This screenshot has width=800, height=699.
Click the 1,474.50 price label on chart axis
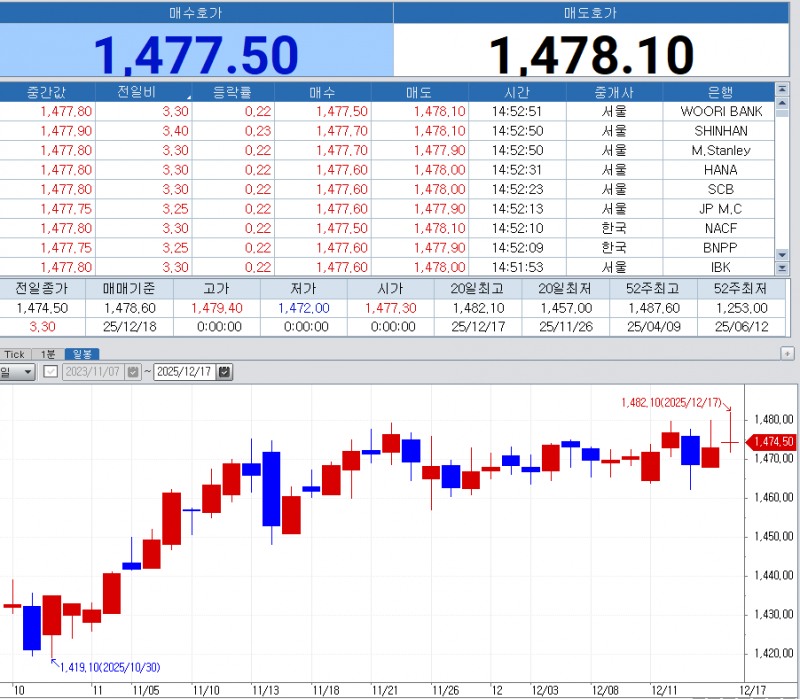coord(773,441)
